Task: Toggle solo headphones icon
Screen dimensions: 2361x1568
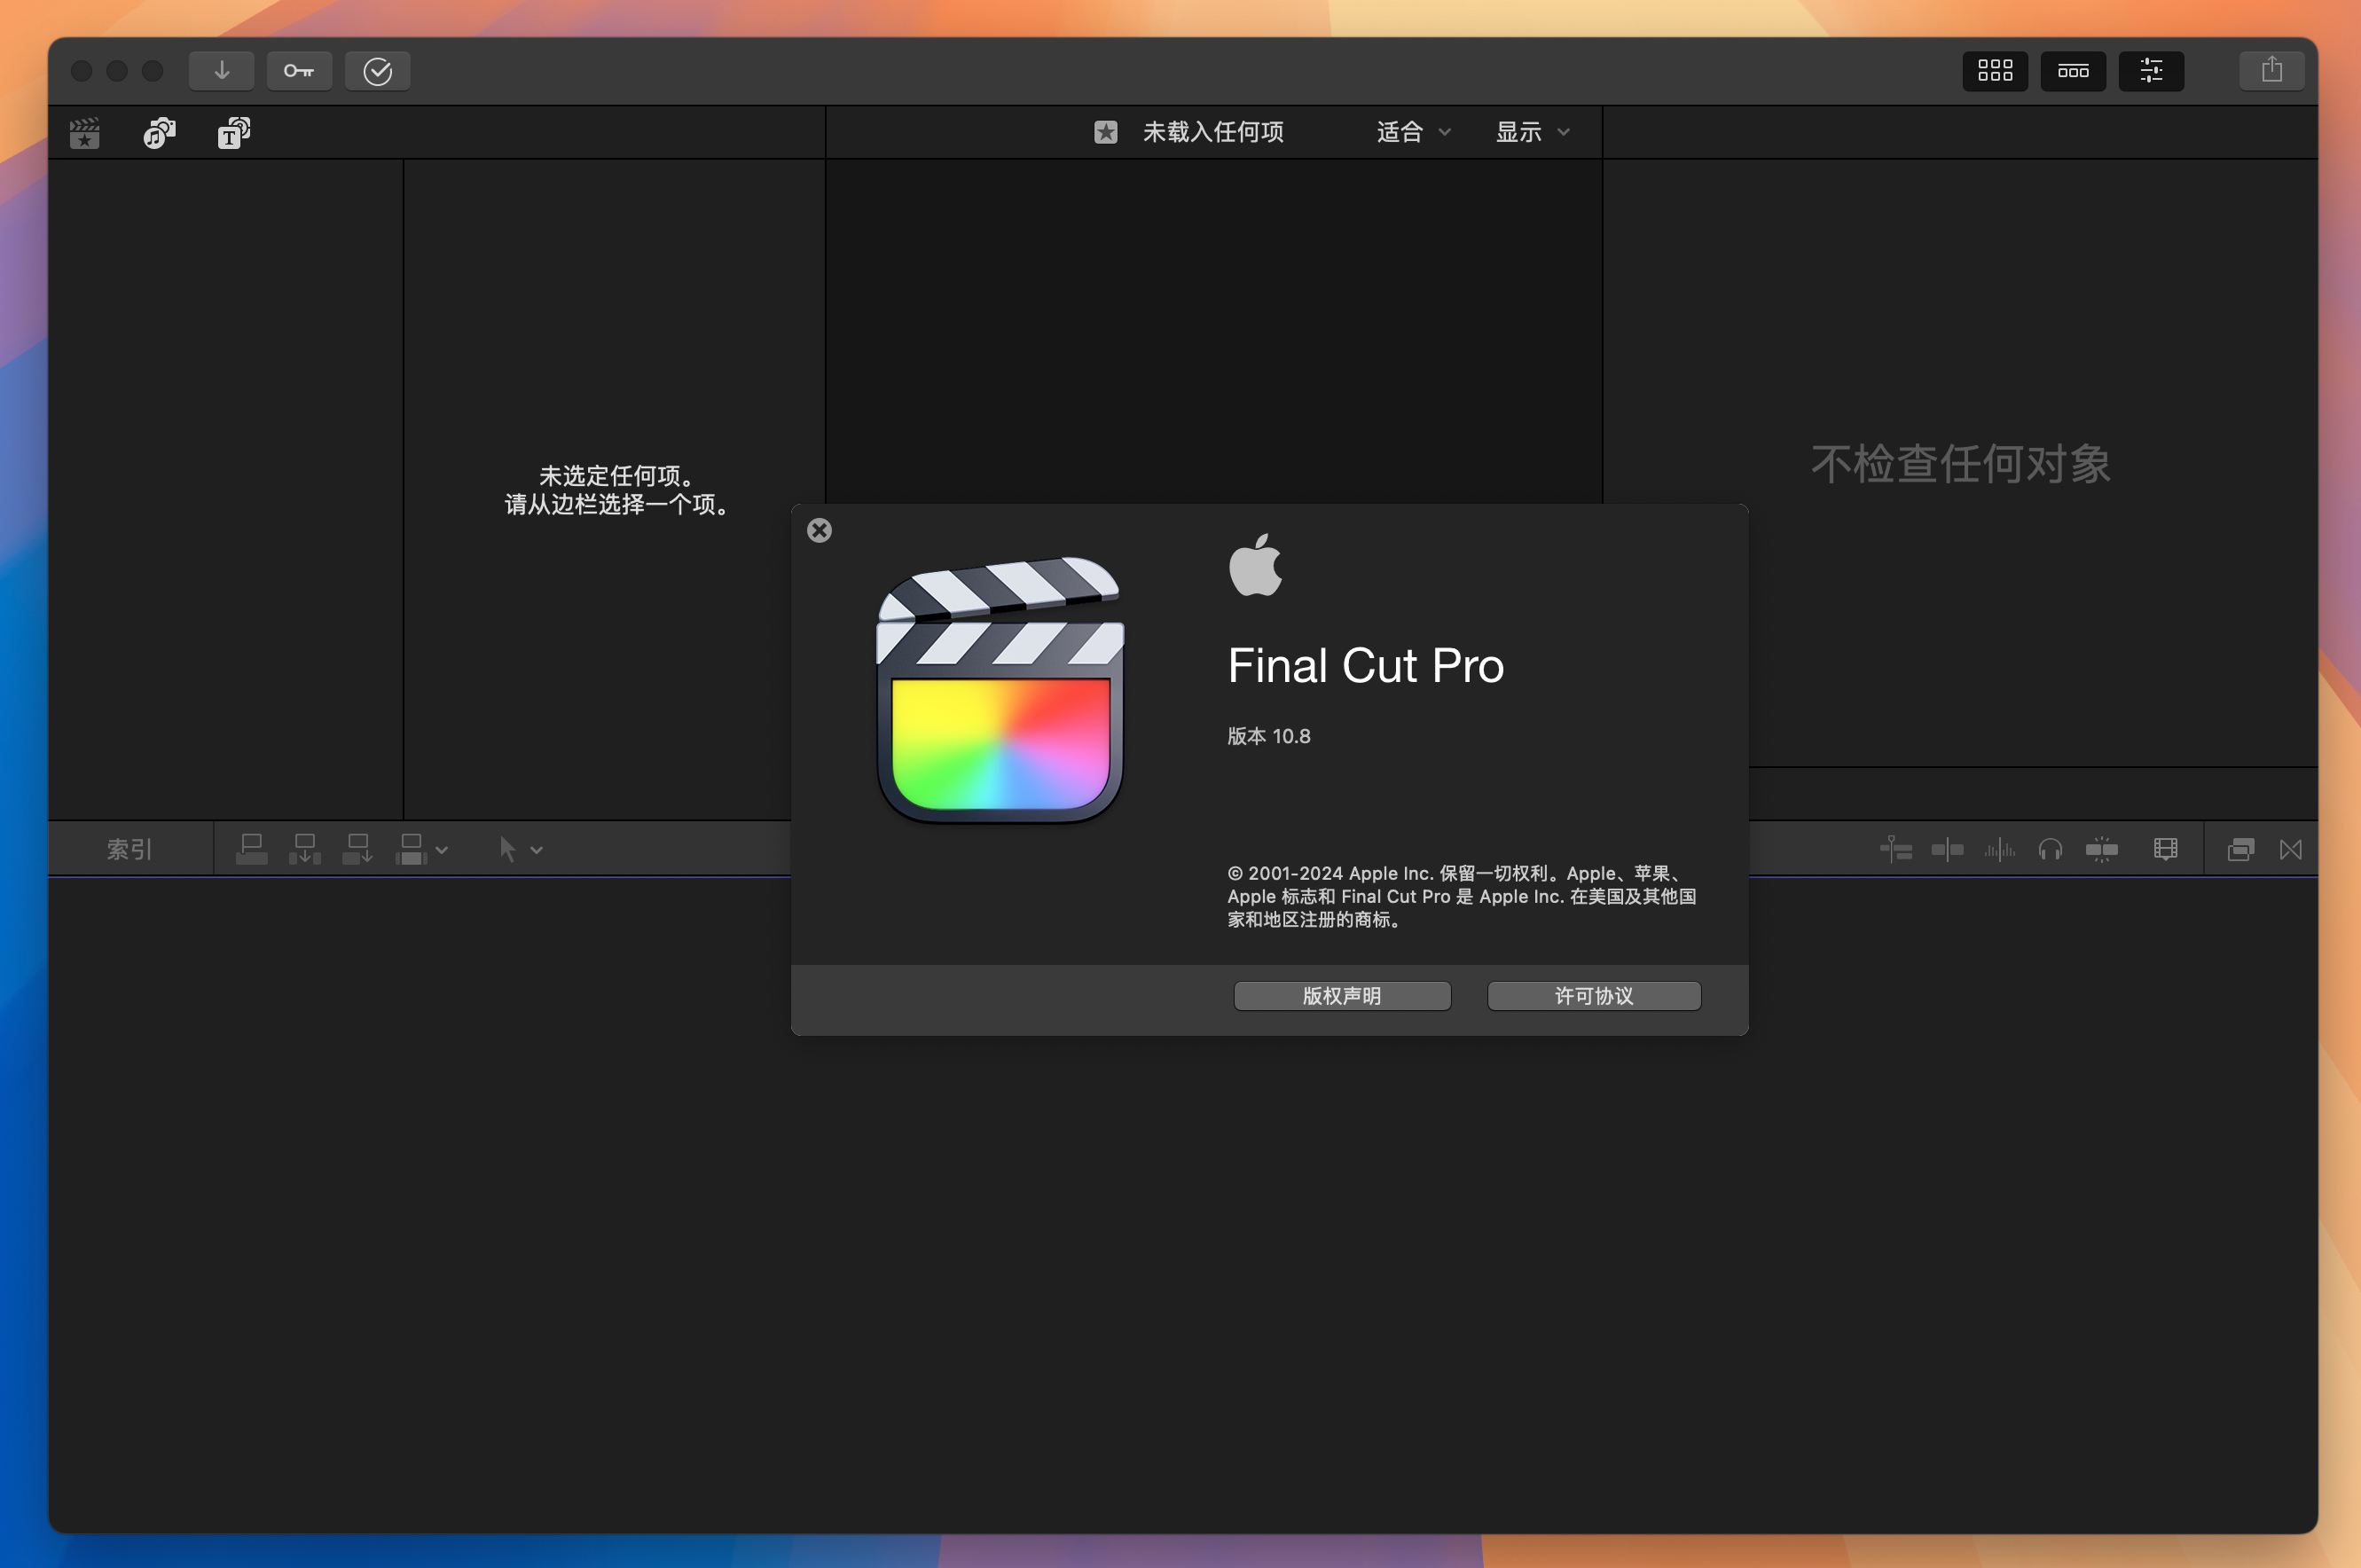Action: pos(2050,850)
